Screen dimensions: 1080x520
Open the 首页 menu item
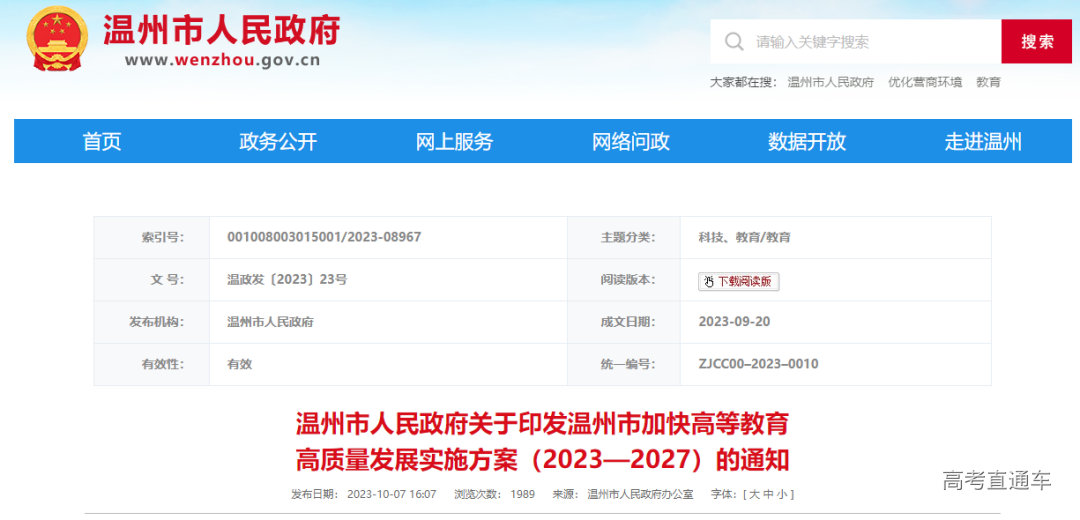pyautogui.click(x=102, y=141)
